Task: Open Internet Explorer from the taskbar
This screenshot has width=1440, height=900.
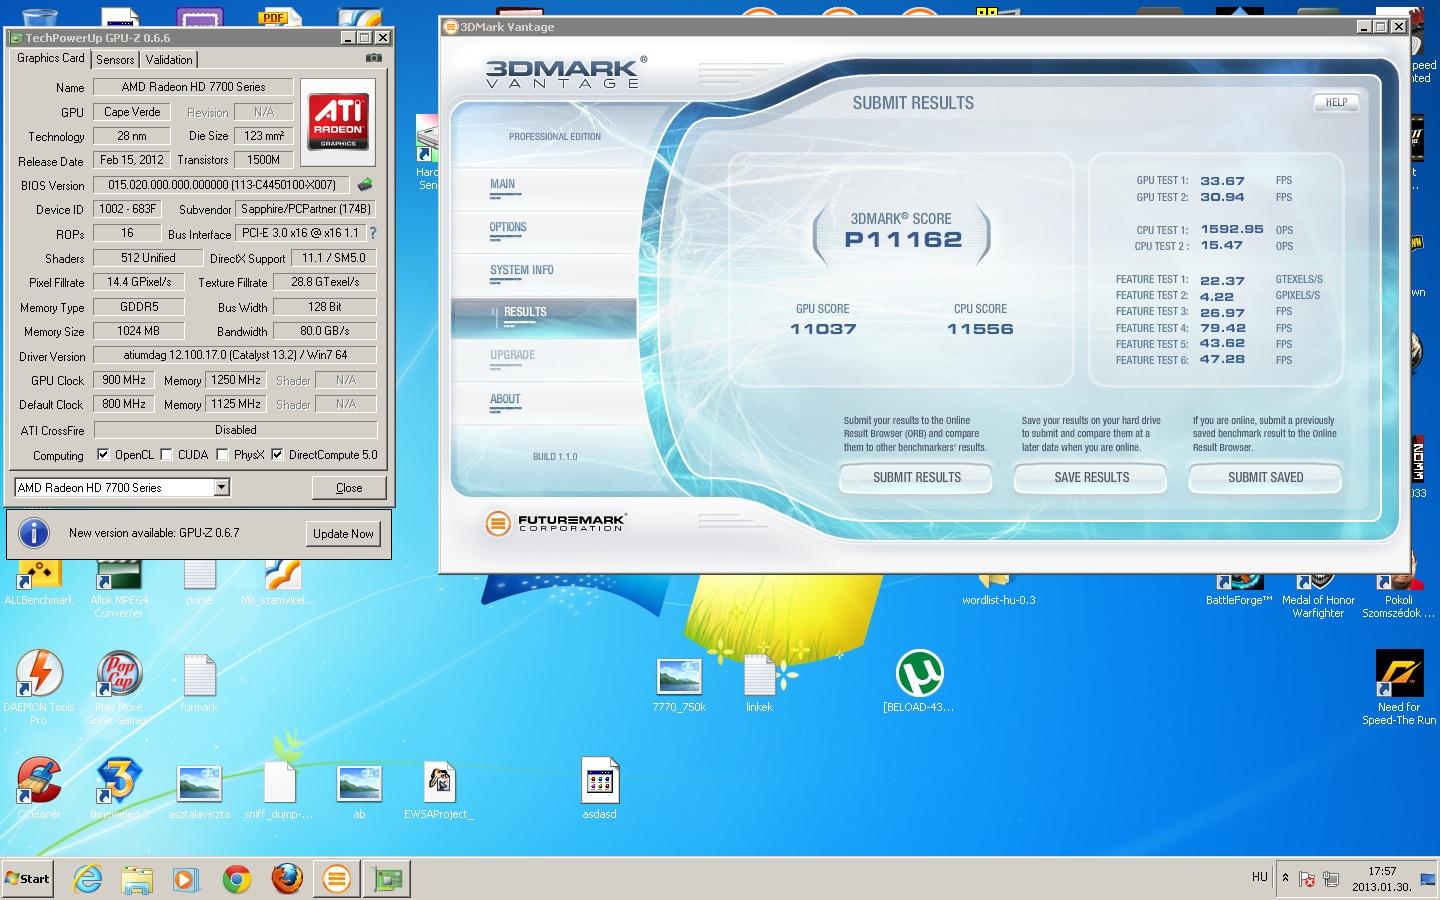Action: point(88,879)
